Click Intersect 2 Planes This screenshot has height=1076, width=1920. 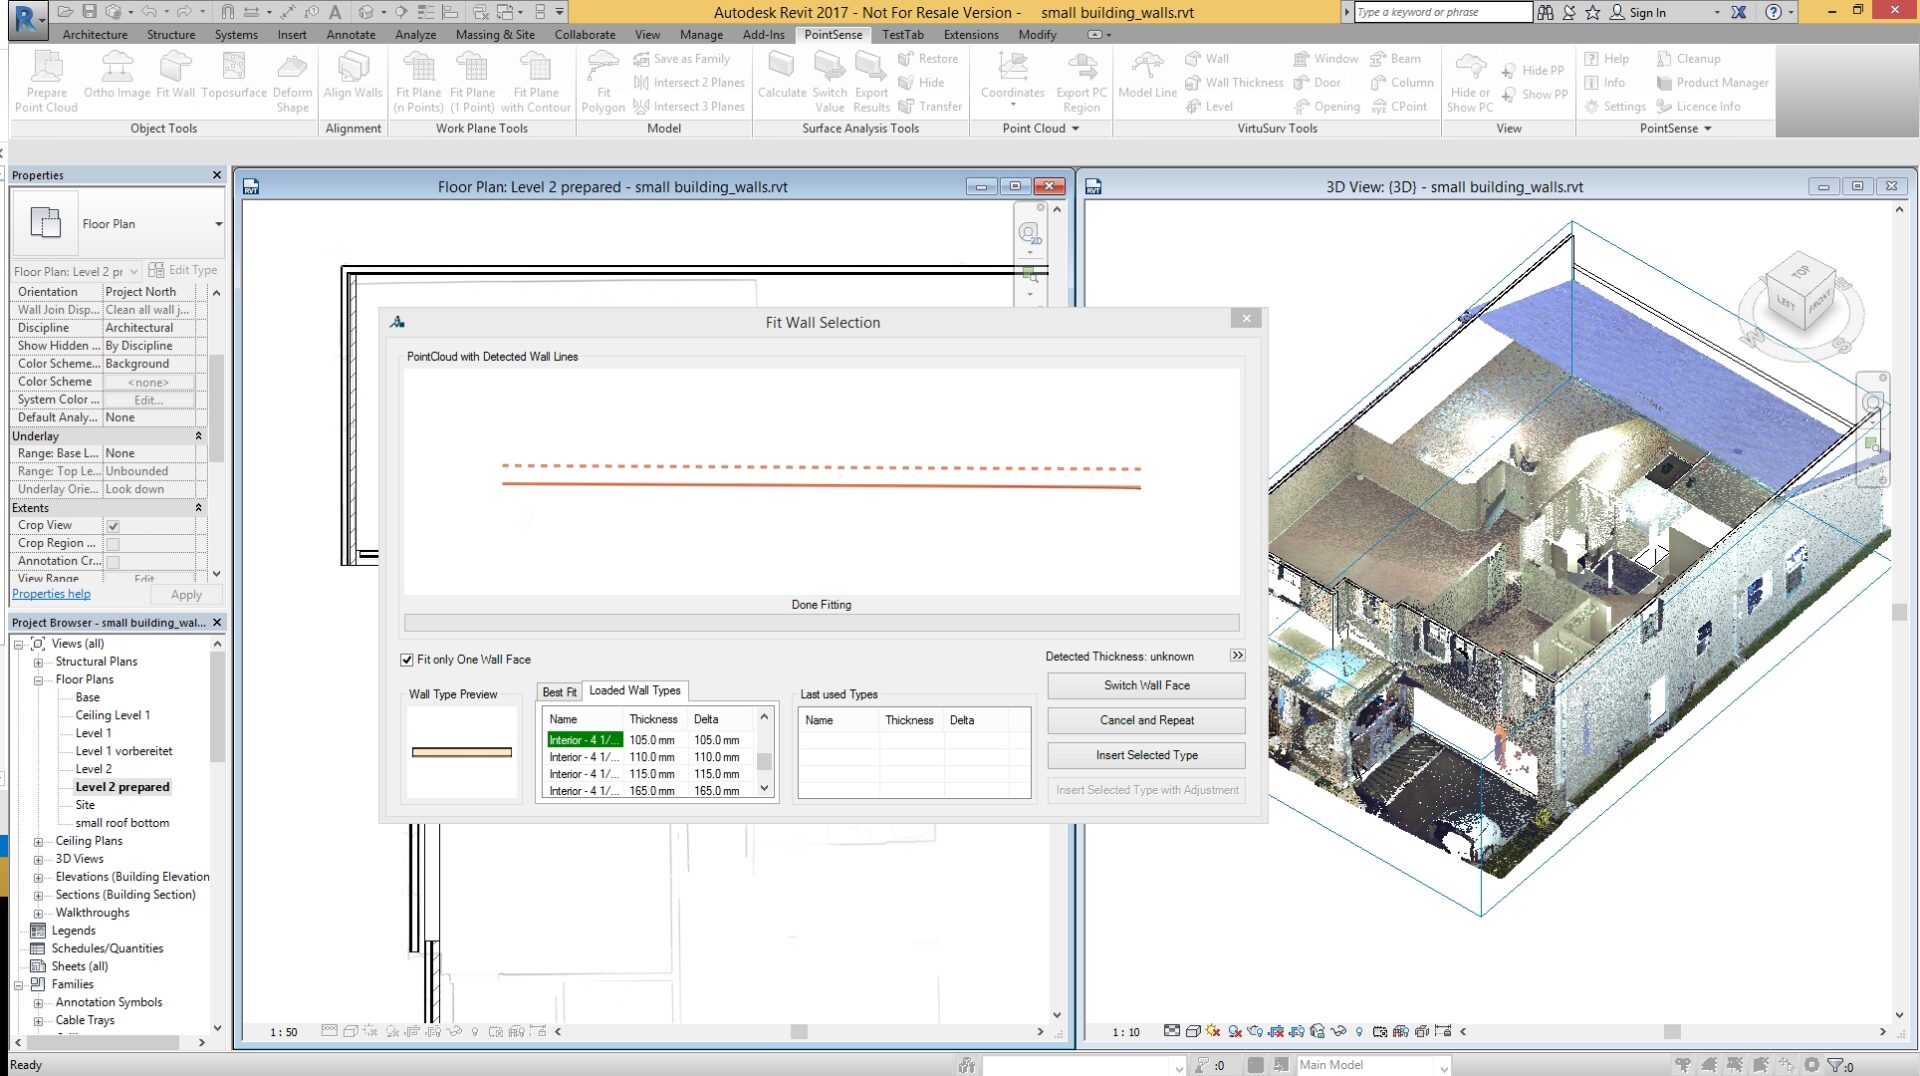click(689, 83)
